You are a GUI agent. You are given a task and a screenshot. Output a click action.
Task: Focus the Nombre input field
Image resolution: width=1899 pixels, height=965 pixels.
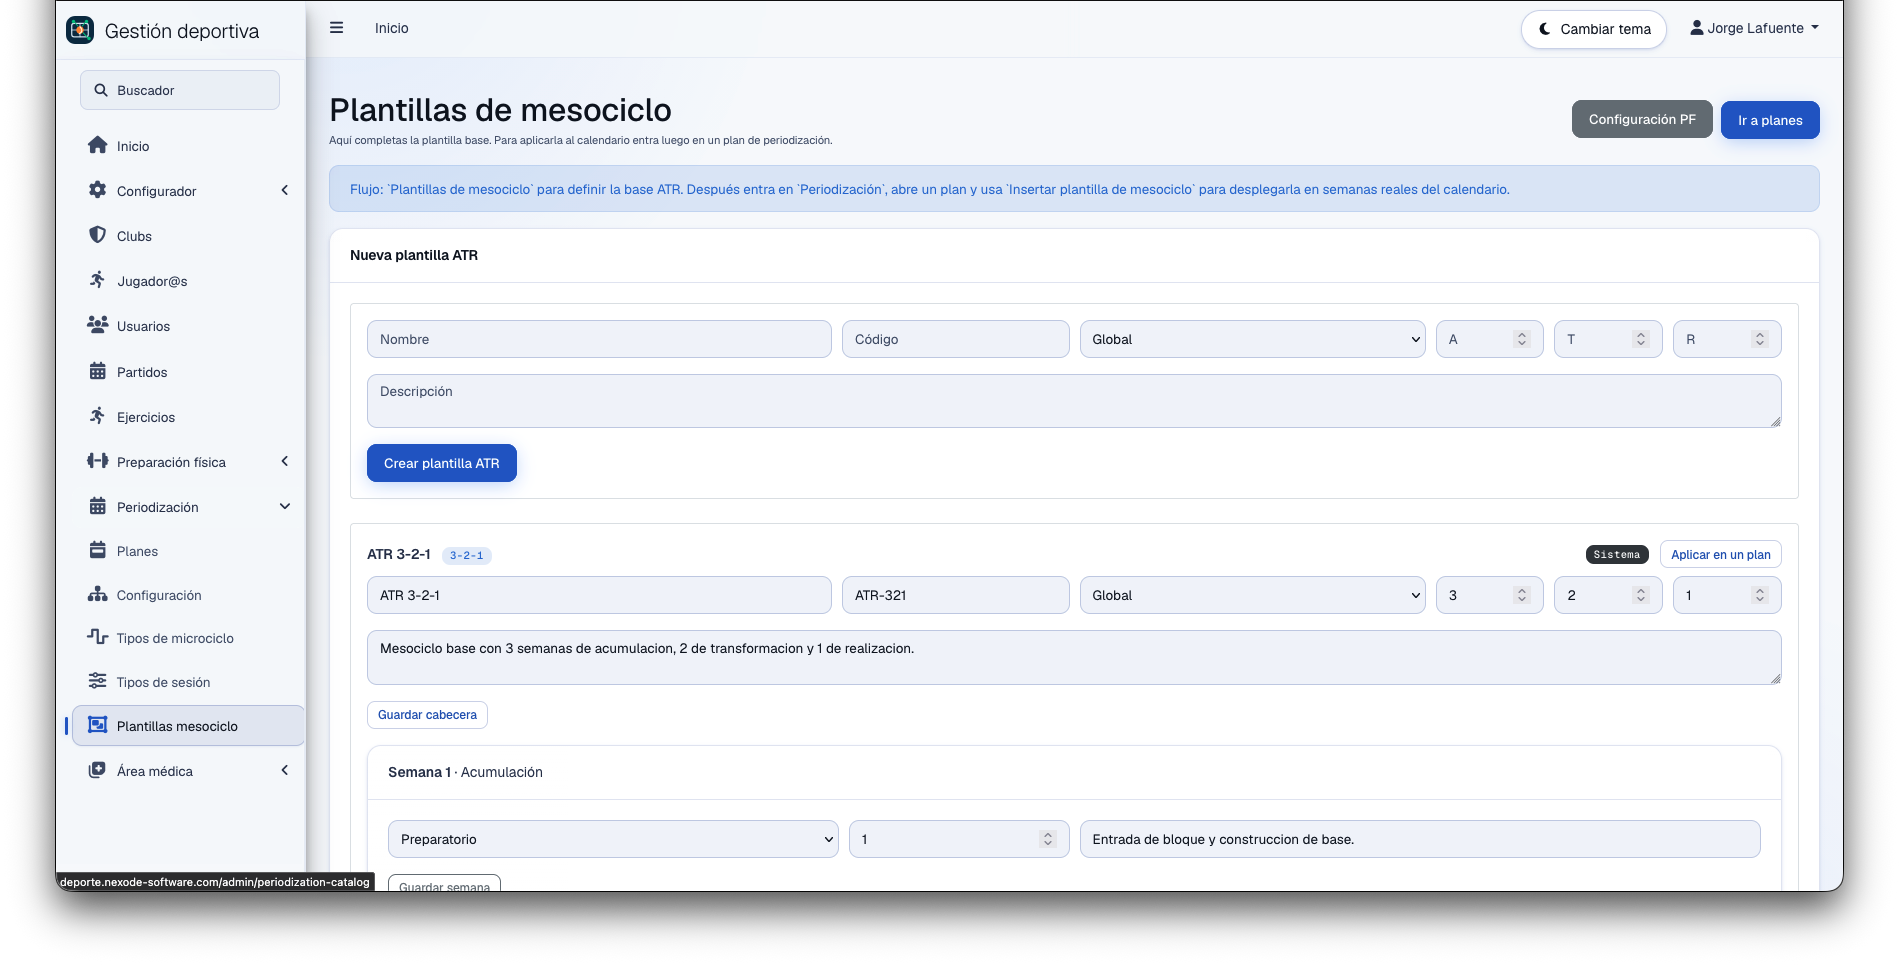[x=599, y=339]
